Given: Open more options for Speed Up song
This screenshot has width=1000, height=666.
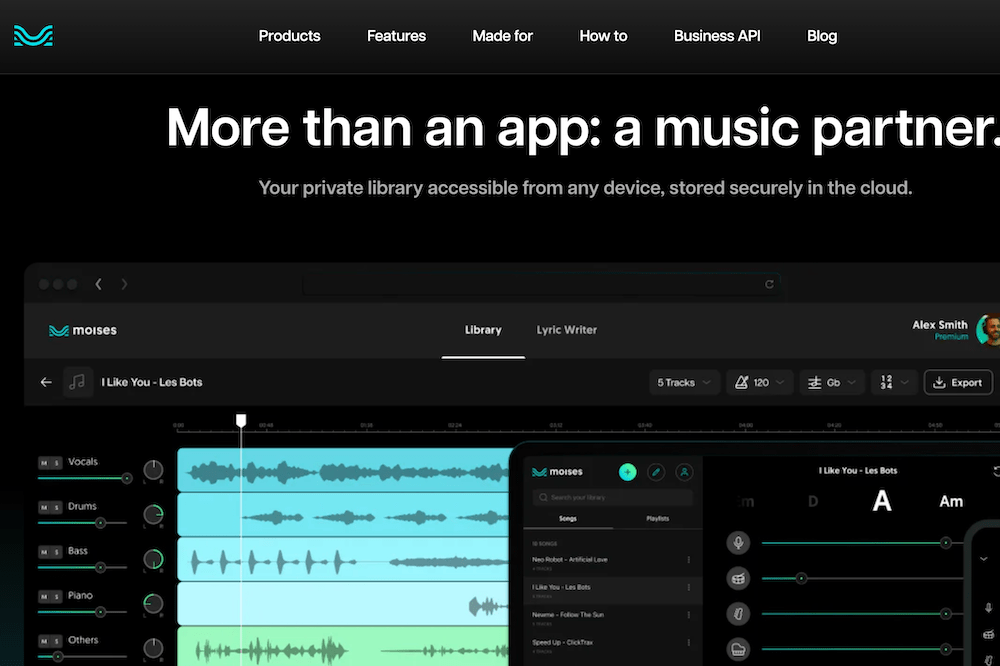Looking at the screenshot, I should coord(689,642).
